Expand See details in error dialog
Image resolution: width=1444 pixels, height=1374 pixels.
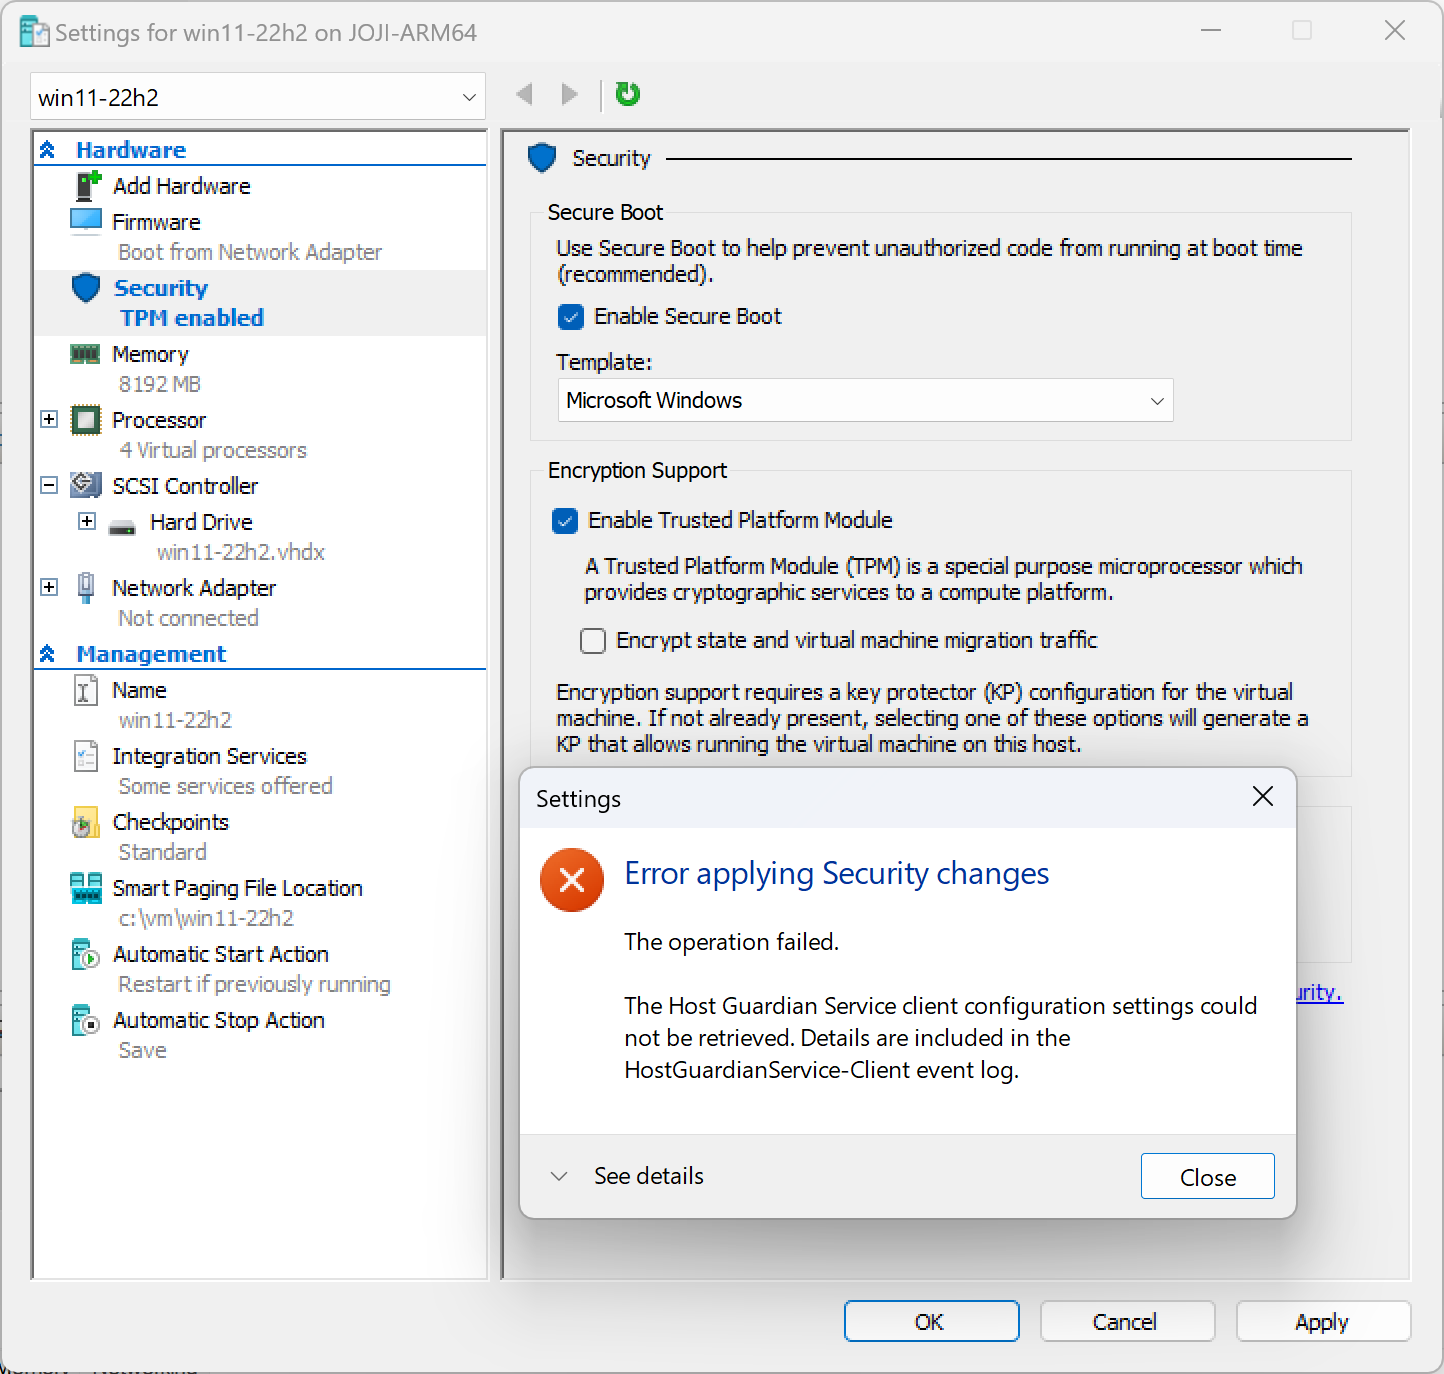tap(629, 1176)
